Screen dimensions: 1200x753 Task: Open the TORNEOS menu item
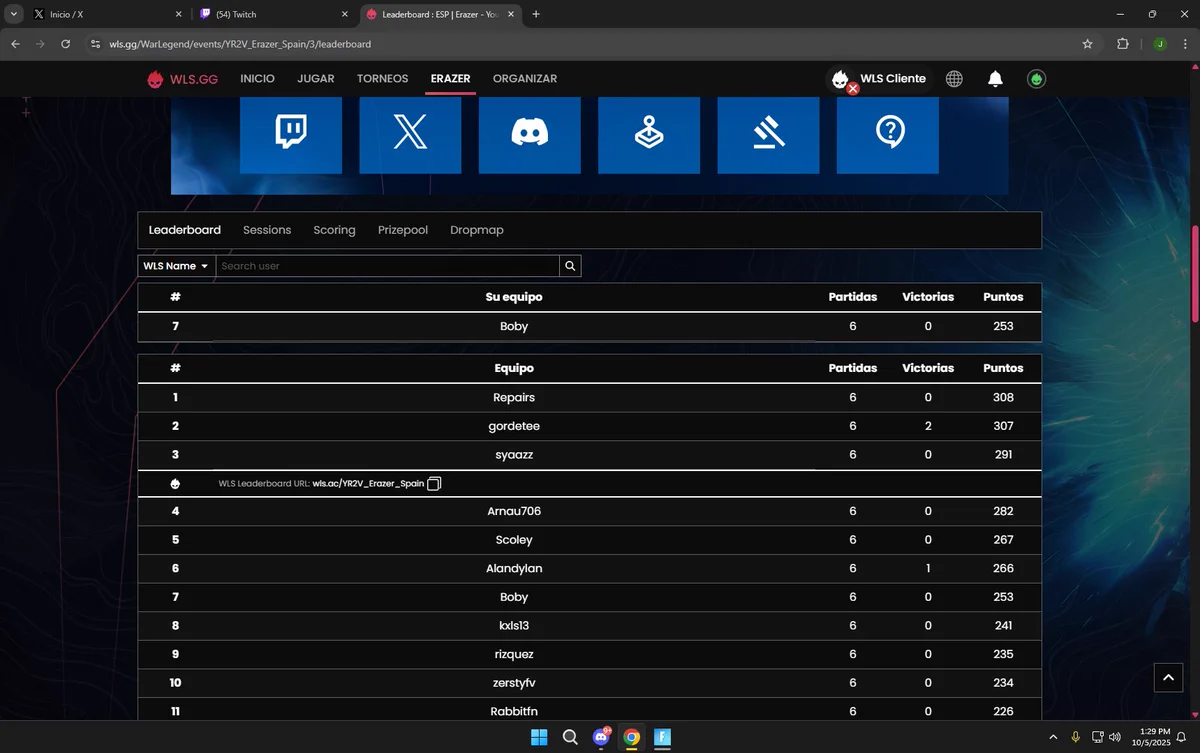[x=382, y=79]
